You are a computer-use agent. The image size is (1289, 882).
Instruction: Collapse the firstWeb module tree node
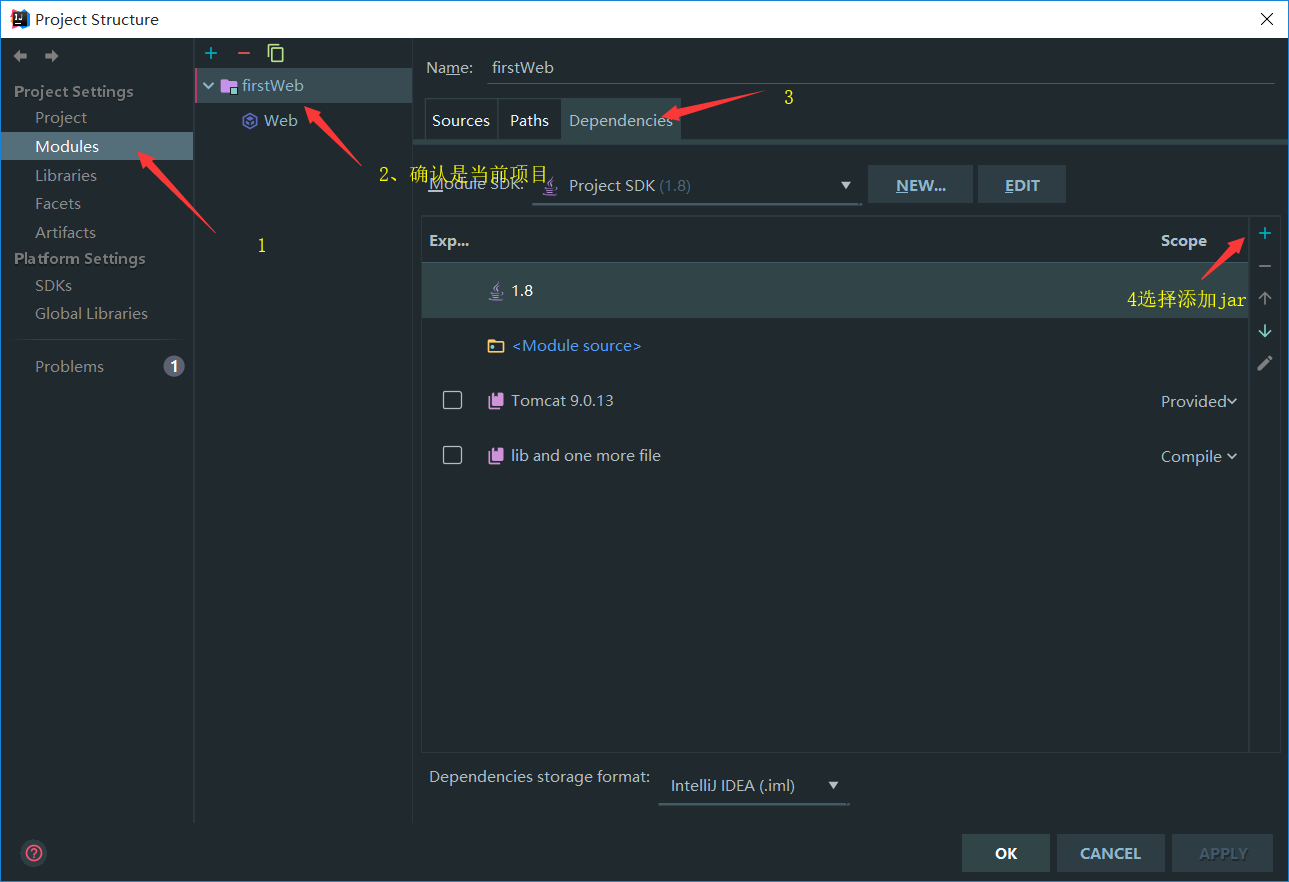[208, 86]
